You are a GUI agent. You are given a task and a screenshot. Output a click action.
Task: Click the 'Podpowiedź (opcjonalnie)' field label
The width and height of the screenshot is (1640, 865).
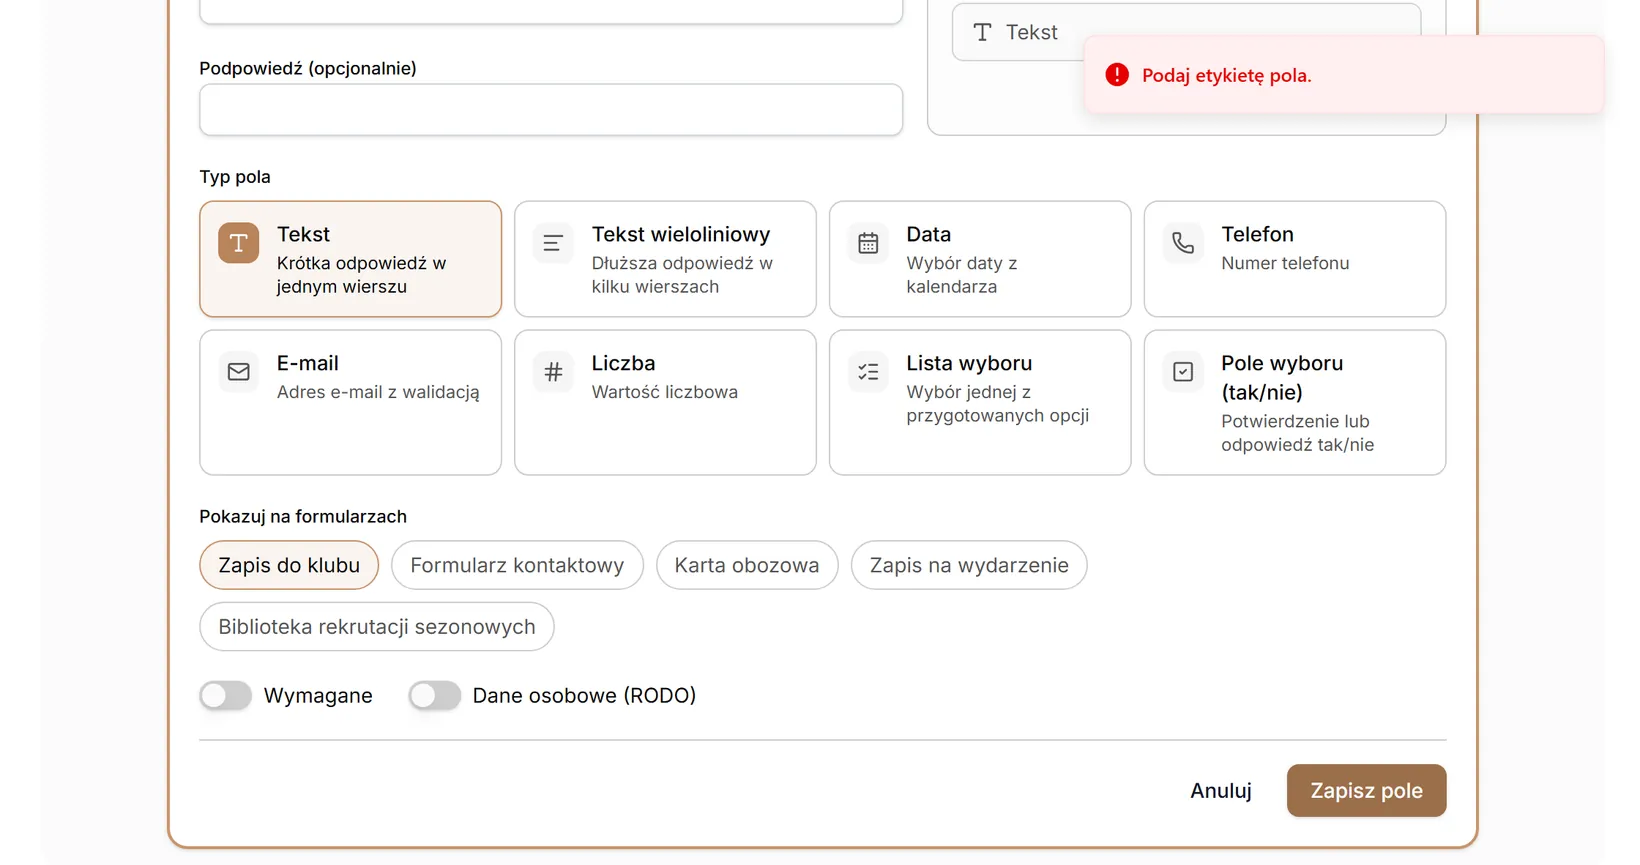[308, 69]
